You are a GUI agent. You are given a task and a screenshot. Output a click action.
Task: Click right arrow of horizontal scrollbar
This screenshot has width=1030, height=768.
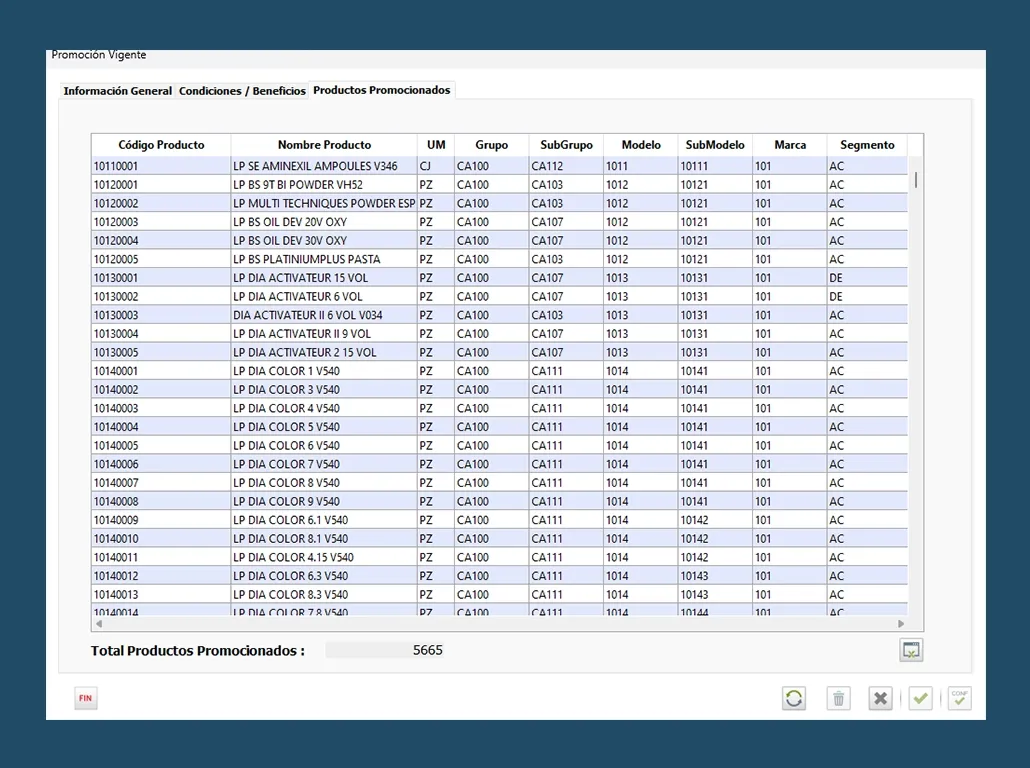[x=902, y=624]
